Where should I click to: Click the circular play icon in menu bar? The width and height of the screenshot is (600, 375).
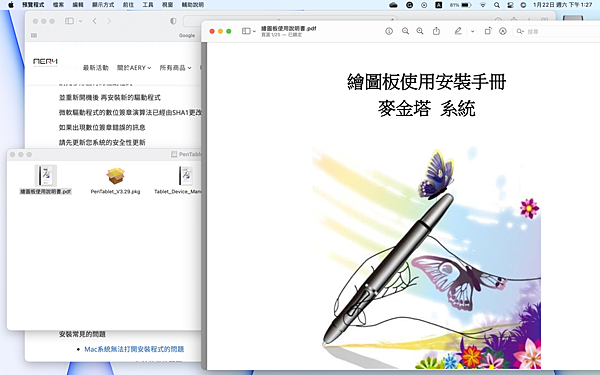coord(424,5)
